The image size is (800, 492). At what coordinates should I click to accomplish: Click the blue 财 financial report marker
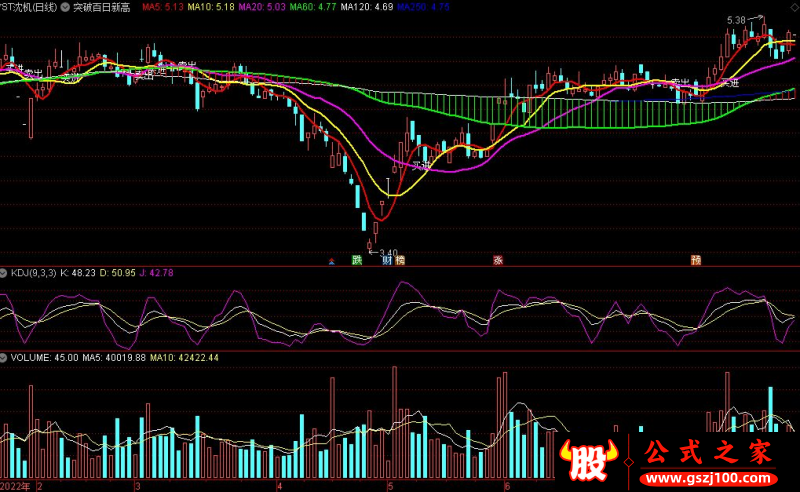click(x=388, y=260)
